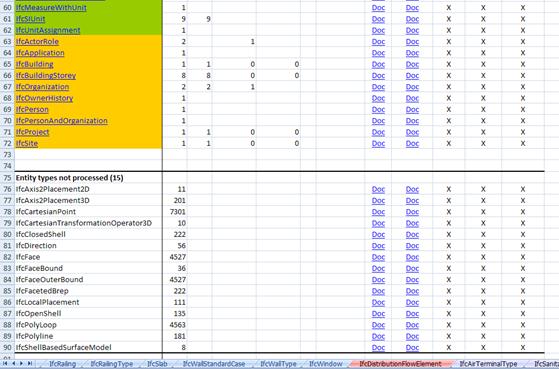This screenshot has width=559, height=369.
Task: Select the IfcLocalPlacement cell
Action: (88, 302)
